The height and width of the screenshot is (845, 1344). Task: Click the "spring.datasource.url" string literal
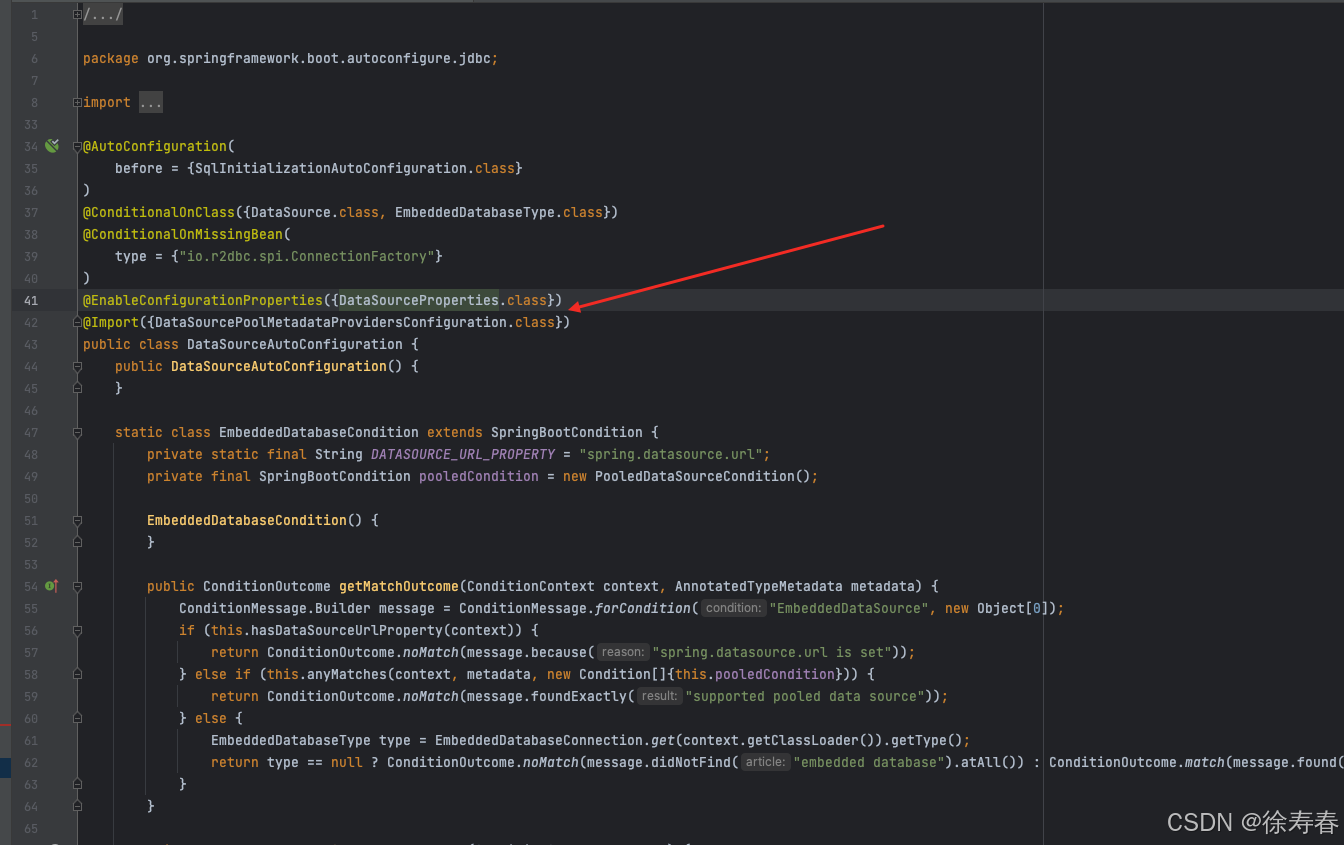(671, 454)
